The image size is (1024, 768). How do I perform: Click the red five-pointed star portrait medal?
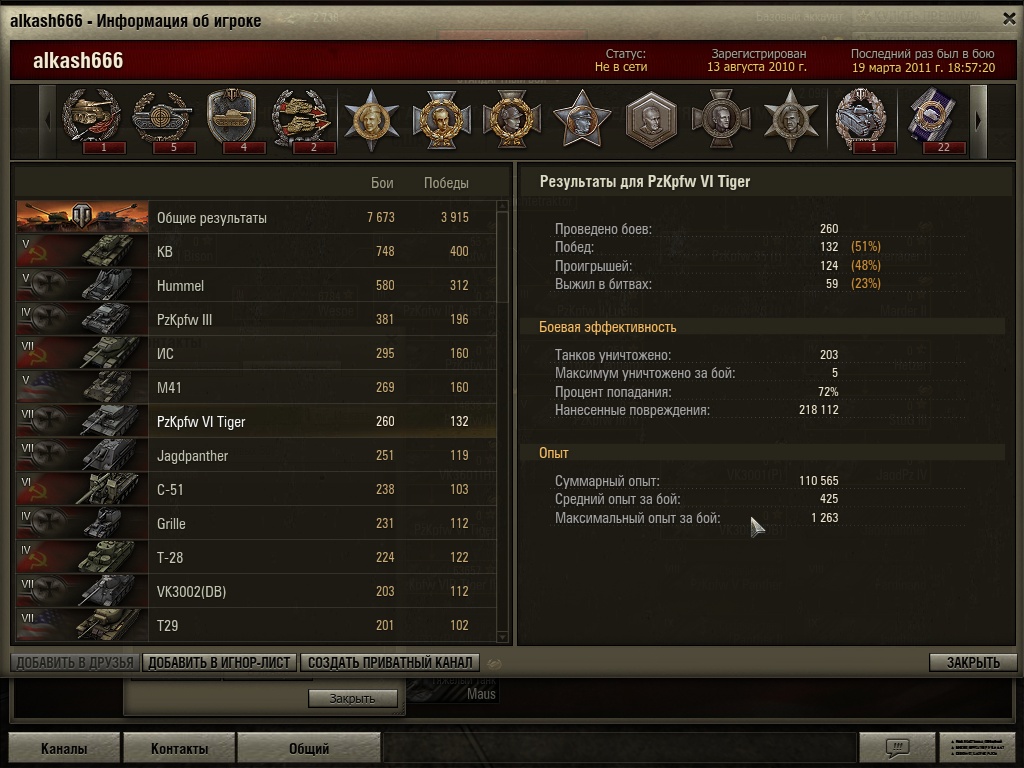pyautogui.click(x=581, y=119)
